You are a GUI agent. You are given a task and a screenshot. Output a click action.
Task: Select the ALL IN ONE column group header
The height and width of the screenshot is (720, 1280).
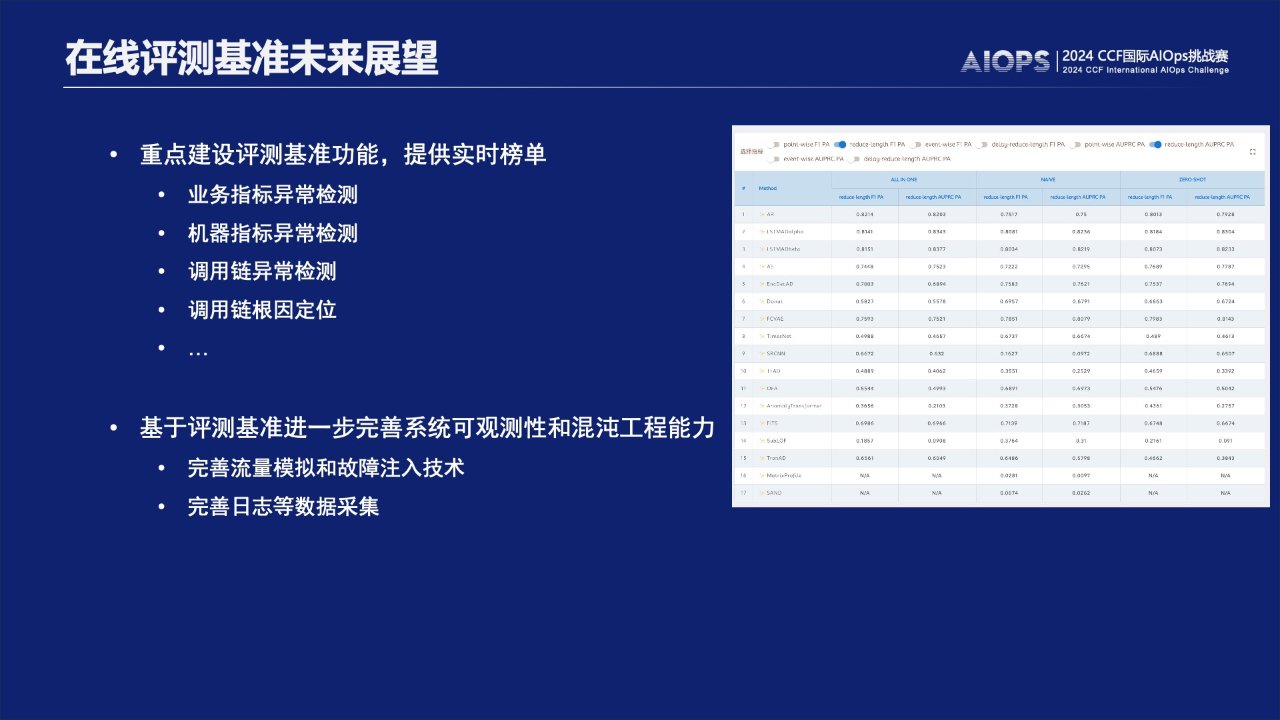click(x=904, y=179)
